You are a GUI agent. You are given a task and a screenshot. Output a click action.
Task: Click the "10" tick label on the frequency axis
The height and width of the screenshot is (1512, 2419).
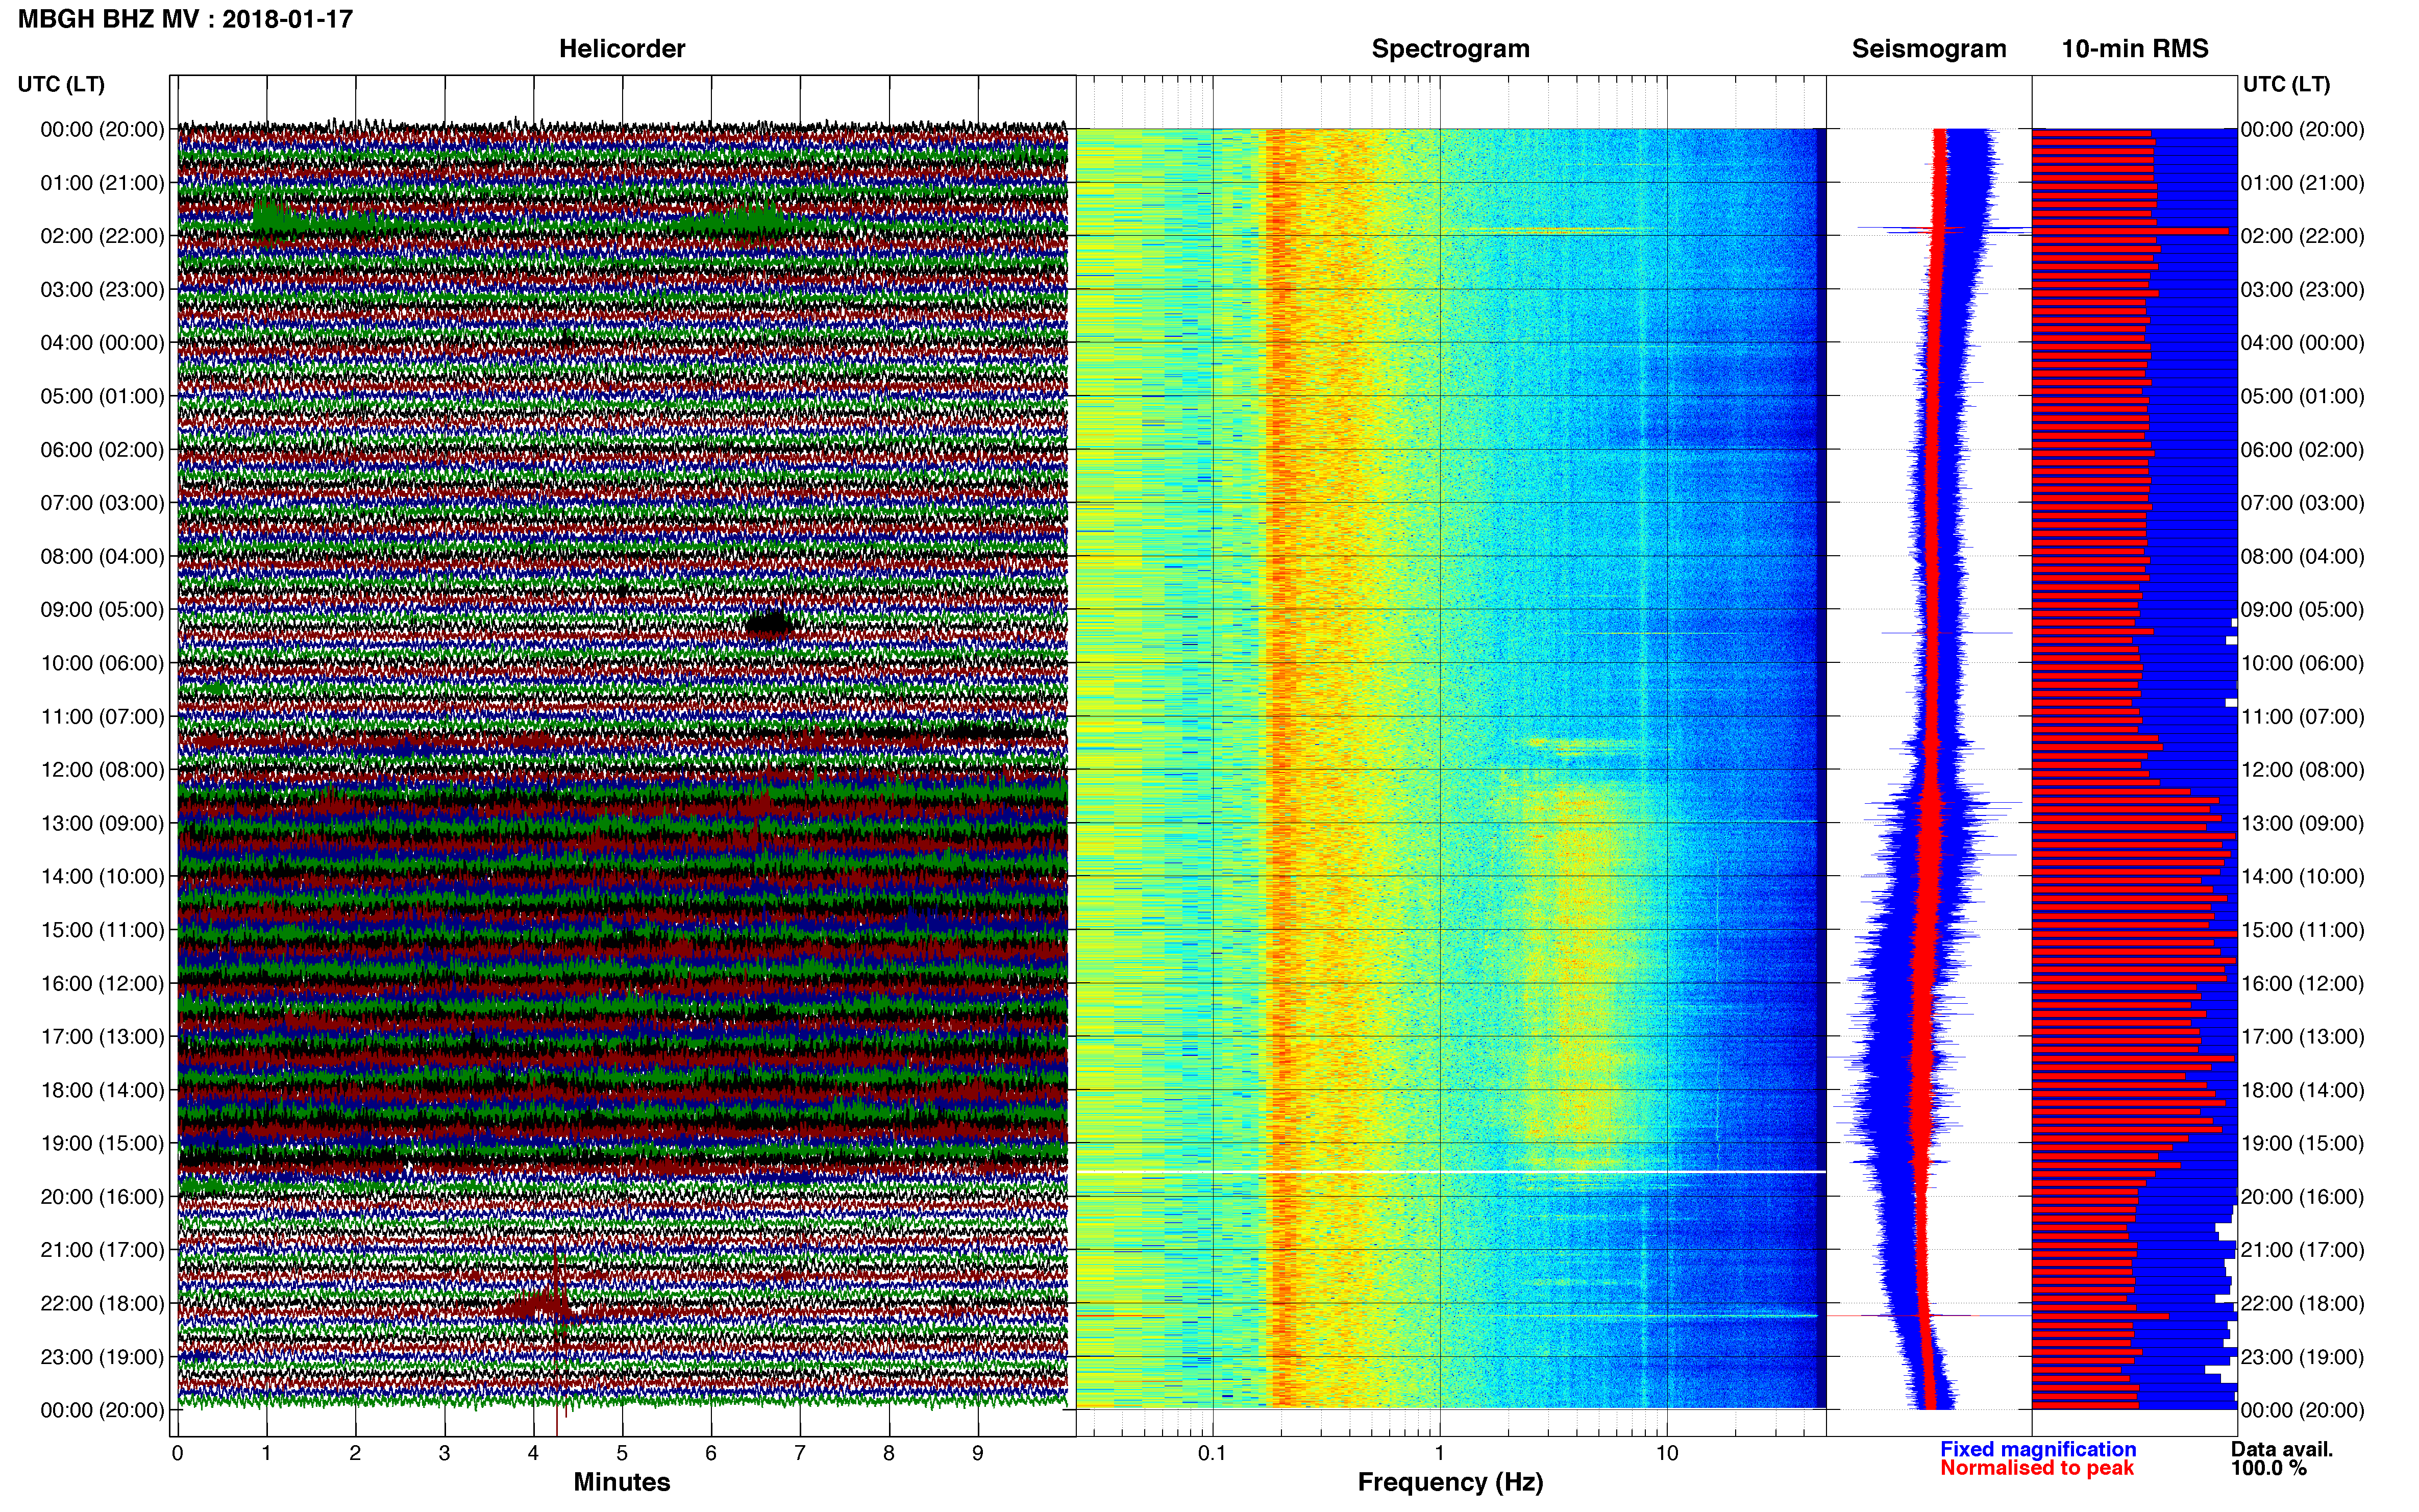point(1667,1453)
